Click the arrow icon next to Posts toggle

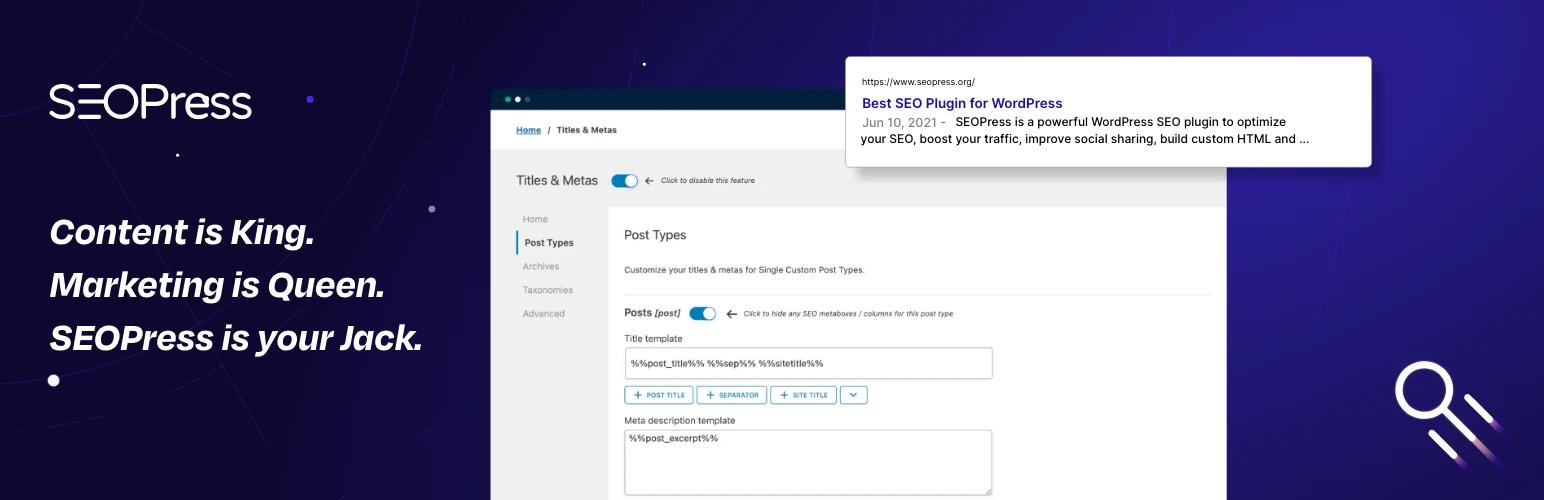point(731,314)
